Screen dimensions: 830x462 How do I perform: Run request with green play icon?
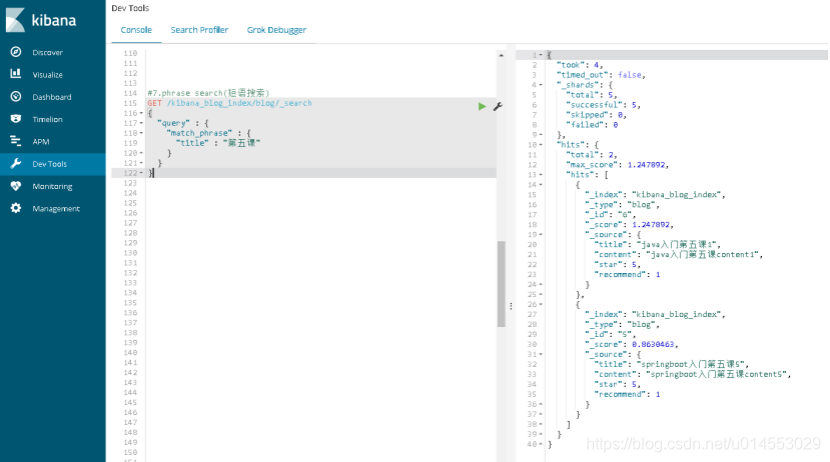click(482, 106)
